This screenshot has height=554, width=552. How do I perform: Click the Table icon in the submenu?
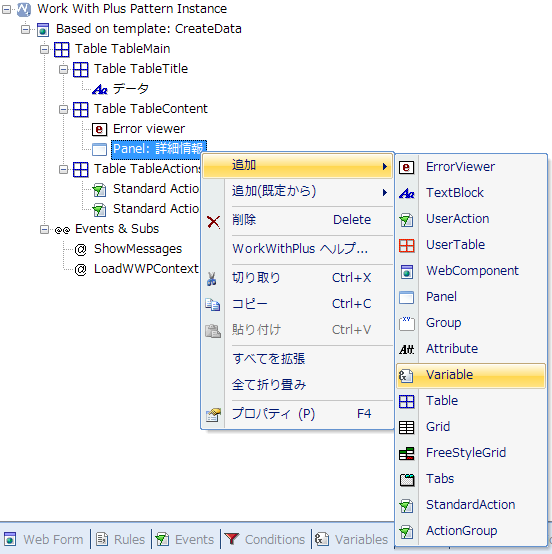pyautogui.click(x=406, y=401)
